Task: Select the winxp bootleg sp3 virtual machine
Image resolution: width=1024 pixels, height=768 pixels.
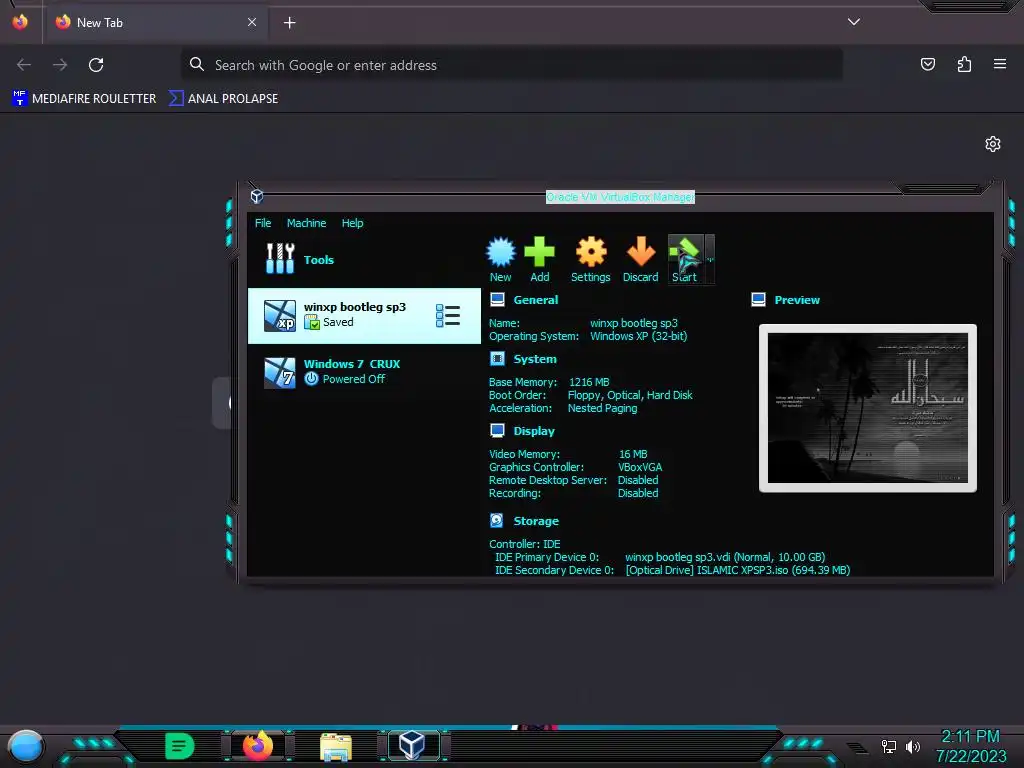Action: tap(364, 315)
